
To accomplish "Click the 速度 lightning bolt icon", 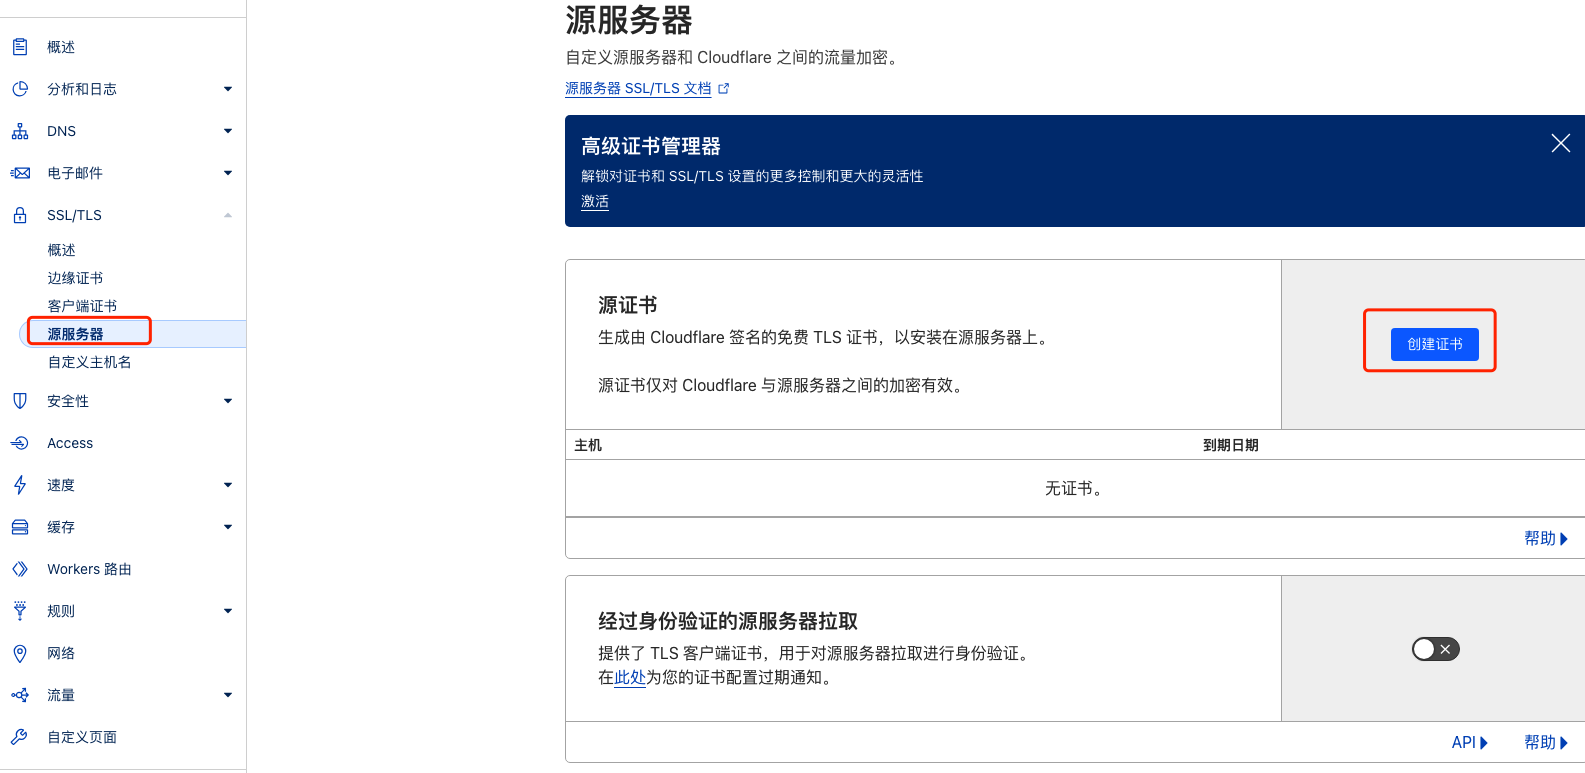I will click(x=20, y=485).
